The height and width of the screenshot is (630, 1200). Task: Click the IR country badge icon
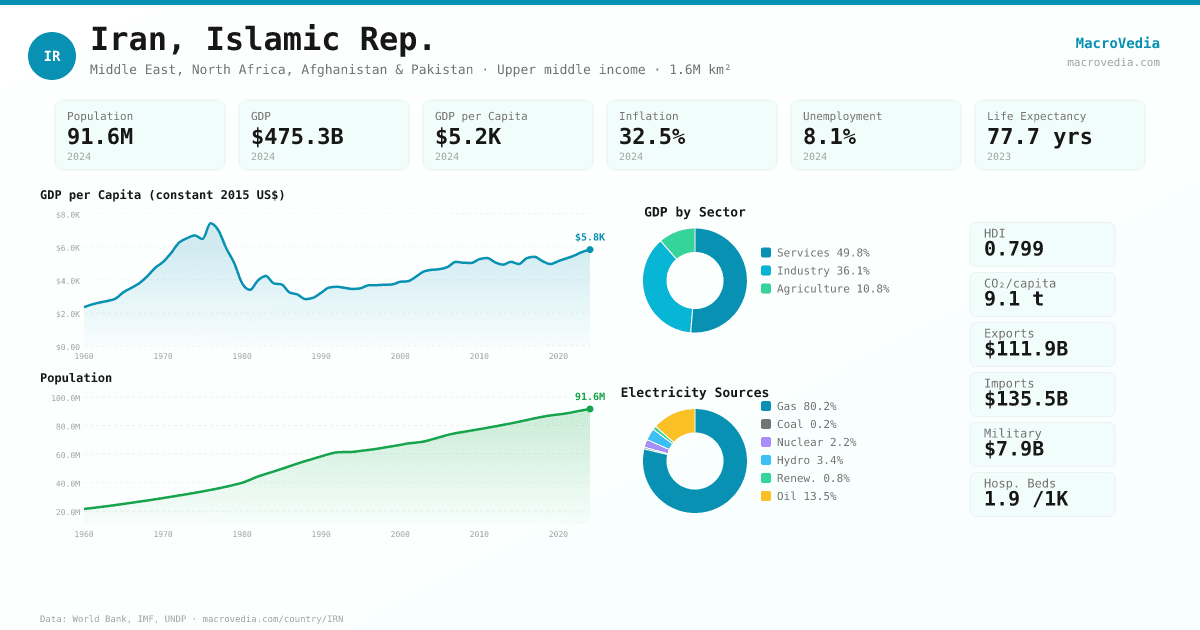(52, 56)
